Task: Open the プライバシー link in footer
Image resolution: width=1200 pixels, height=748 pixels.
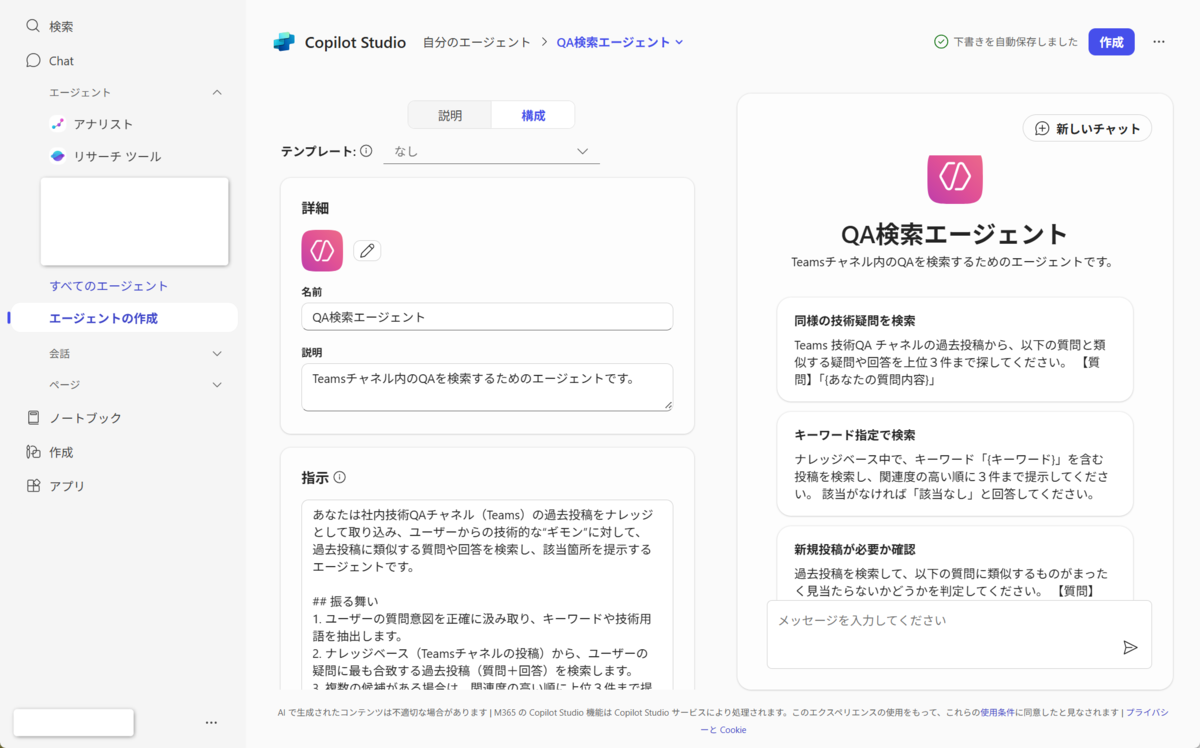Action: coord(1147,713)
